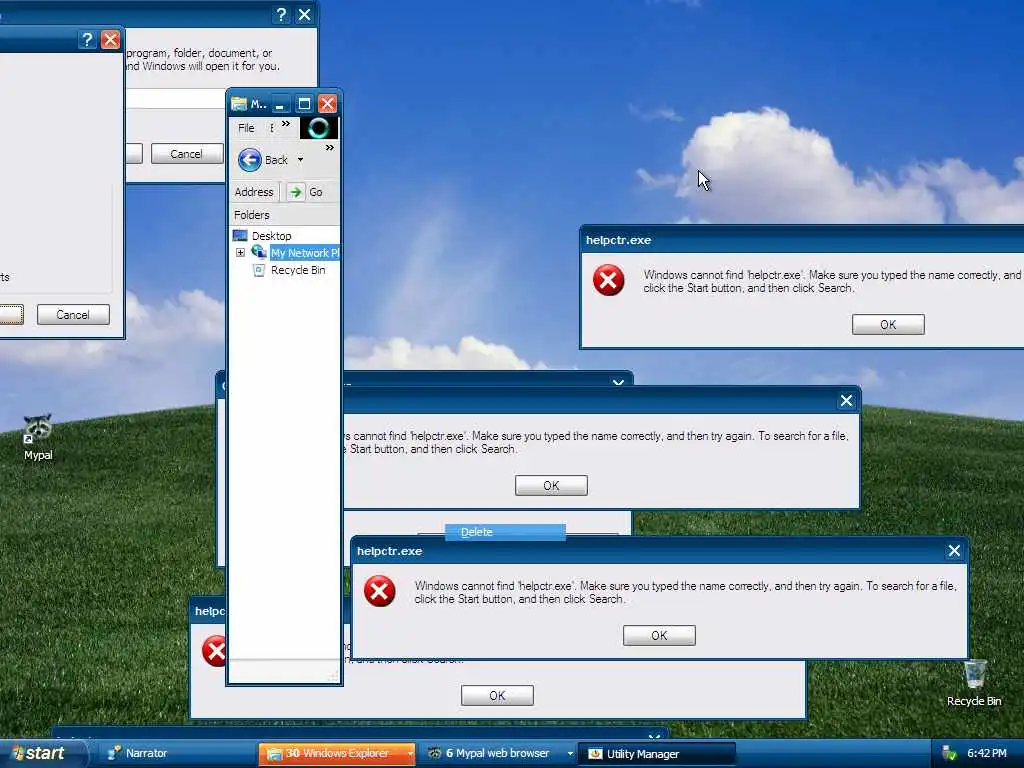Click the Explorer window title folder icon

pos(239,104)
